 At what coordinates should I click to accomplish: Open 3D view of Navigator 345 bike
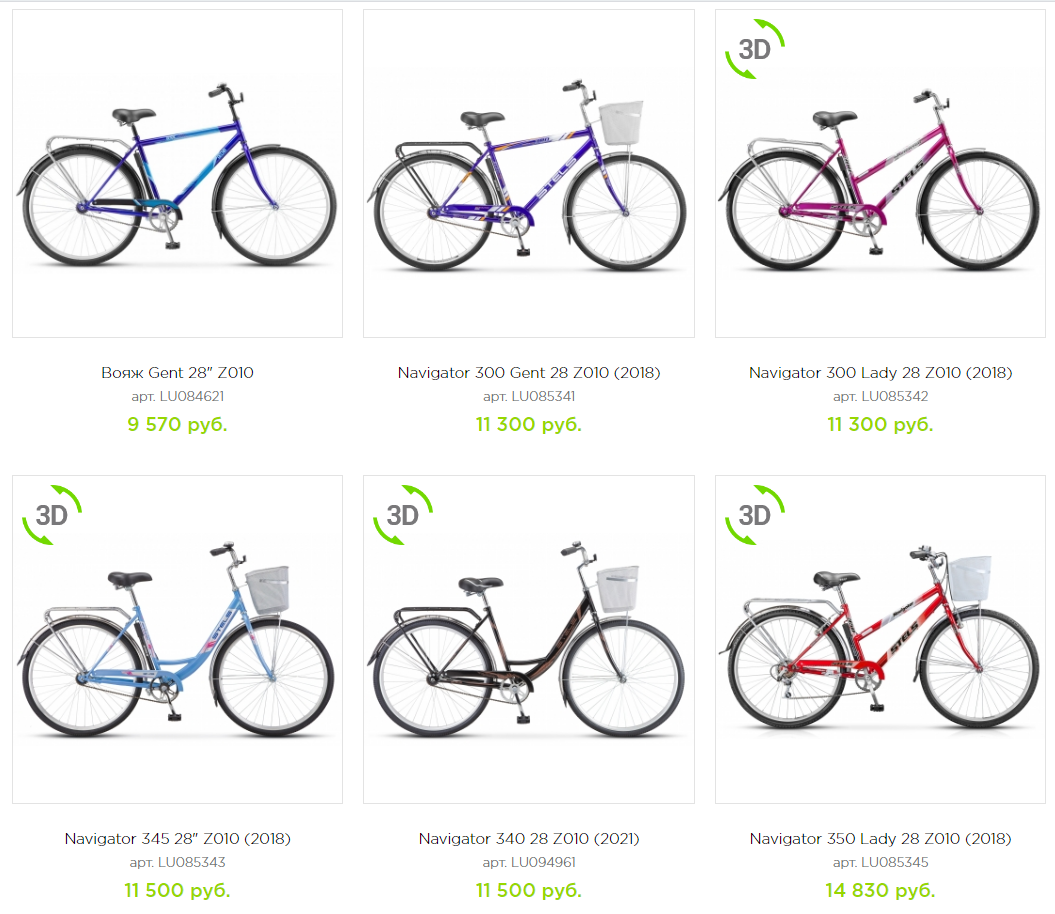click(x=52, y=515)
